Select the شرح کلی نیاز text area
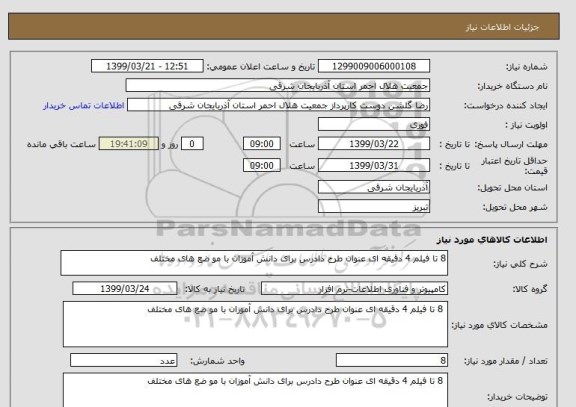The width and height of the screenshot is (576, 407). (x=254, y=263)
